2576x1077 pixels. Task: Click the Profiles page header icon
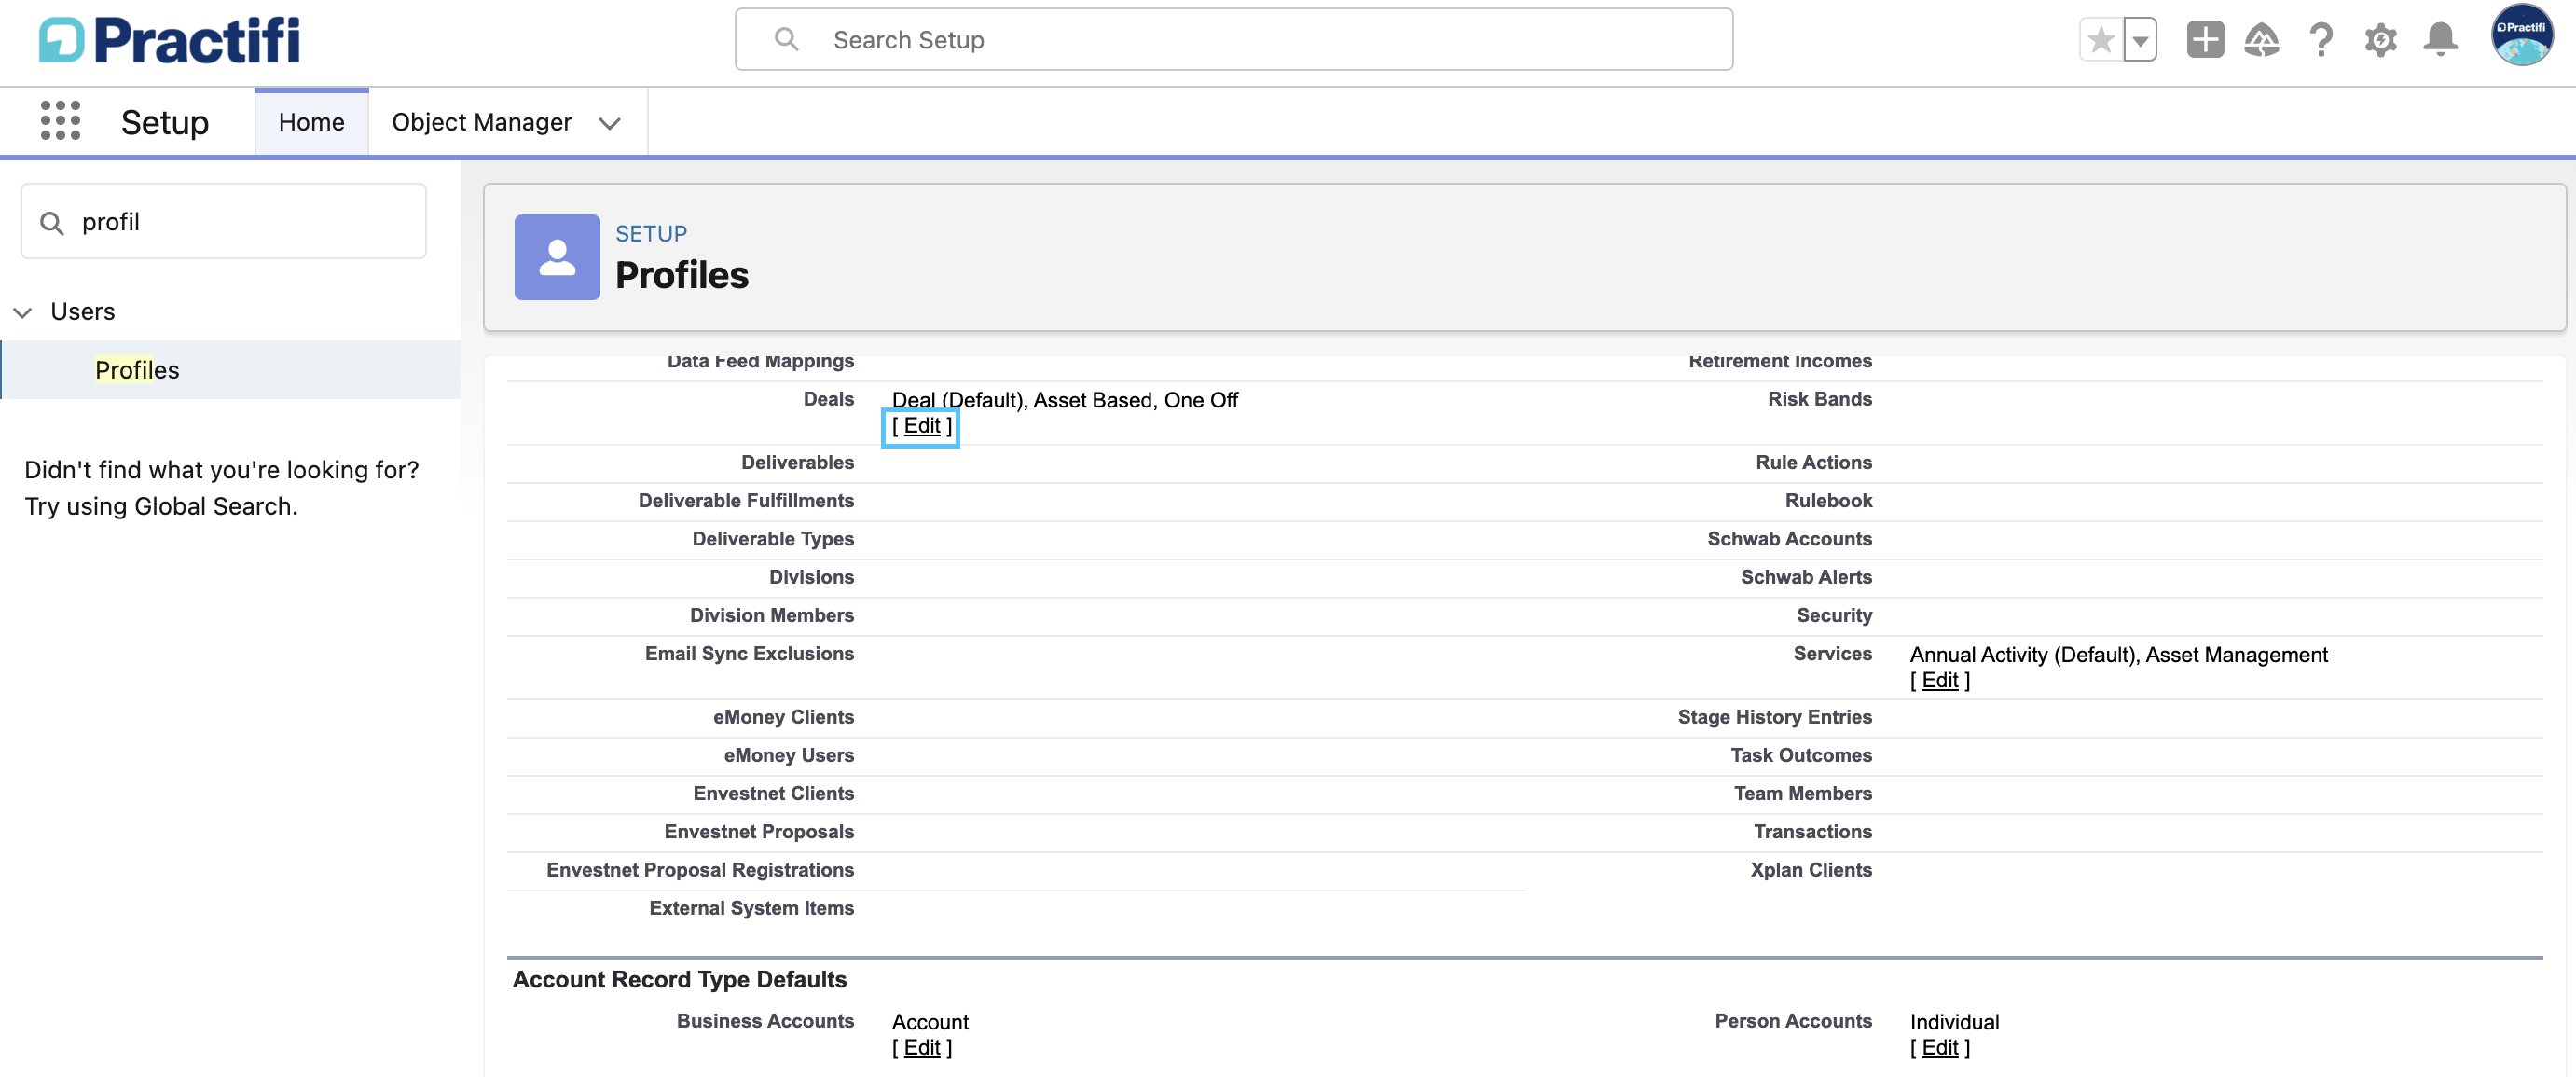[x=557, y=257]
